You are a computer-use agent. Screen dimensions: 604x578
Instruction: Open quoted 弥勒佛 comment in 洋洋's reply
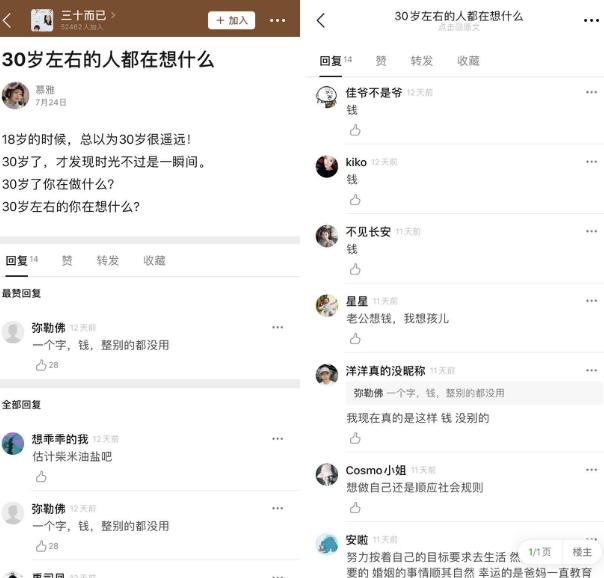click(473, 393)
